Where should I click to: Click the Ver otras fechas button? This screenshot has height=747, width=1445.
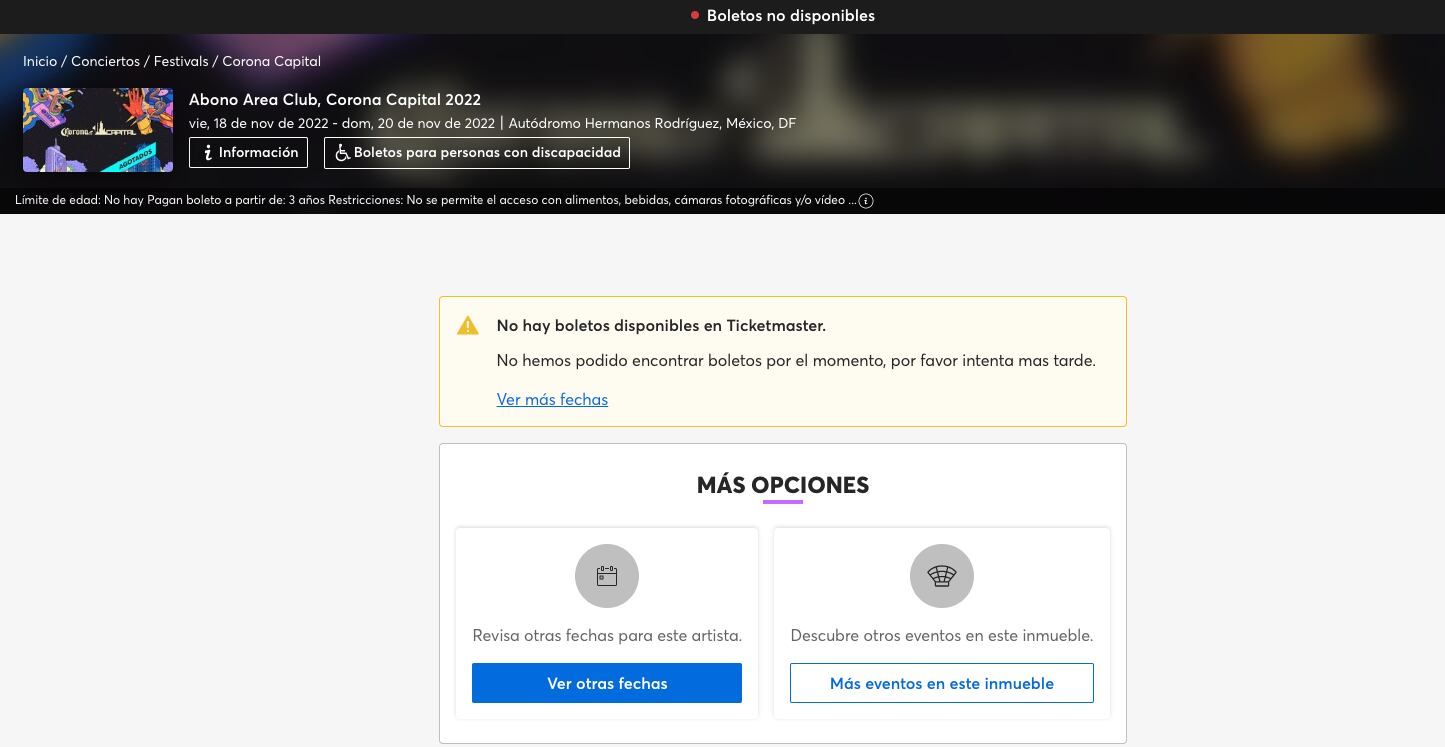607,683
